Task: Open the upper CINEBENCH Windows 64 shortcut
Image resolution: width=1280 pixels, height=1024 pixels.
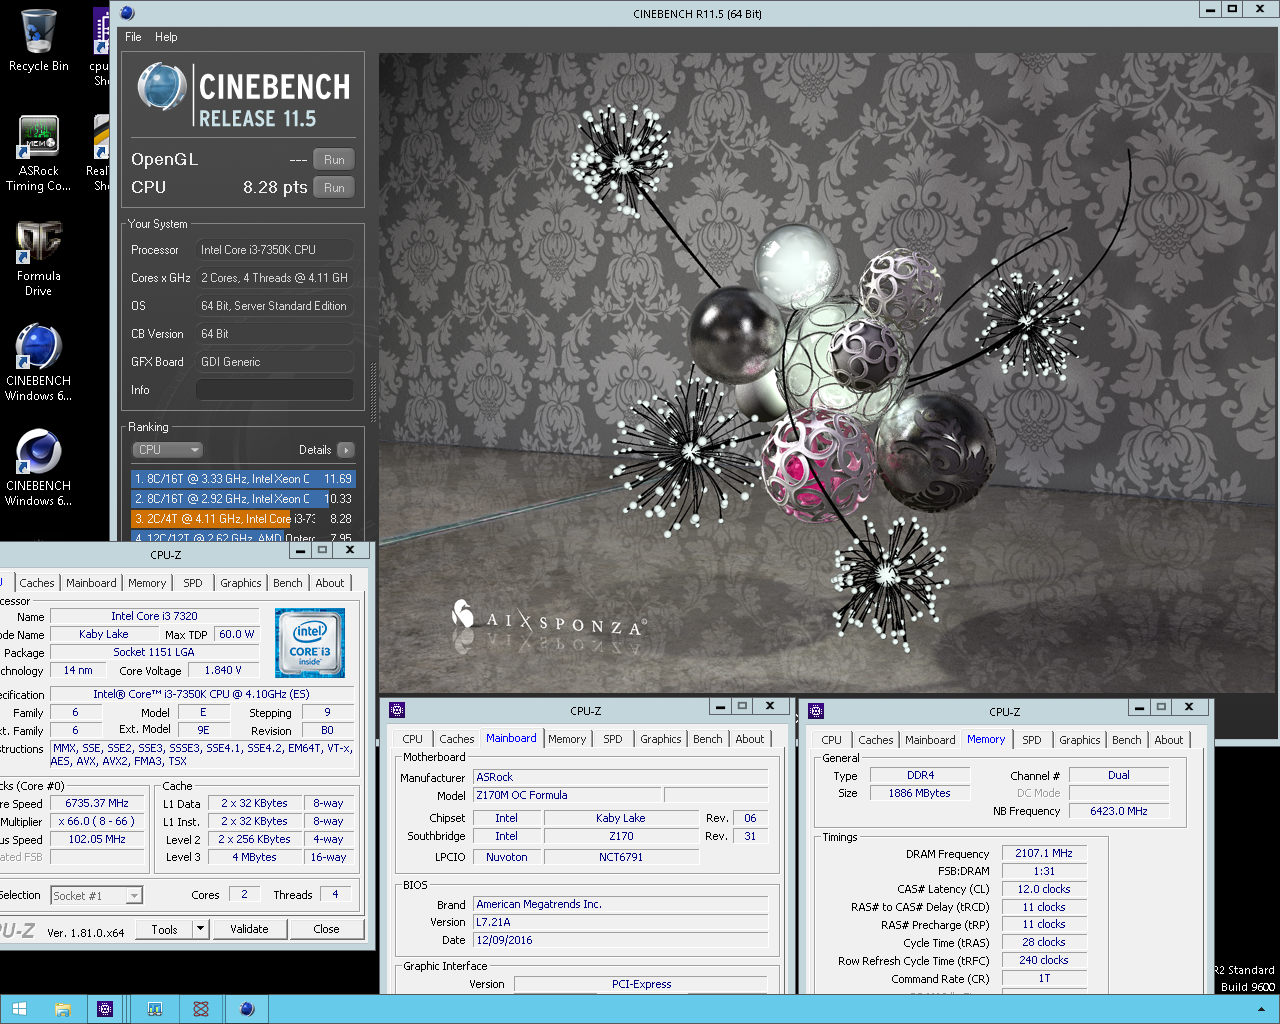Action: 38,347
